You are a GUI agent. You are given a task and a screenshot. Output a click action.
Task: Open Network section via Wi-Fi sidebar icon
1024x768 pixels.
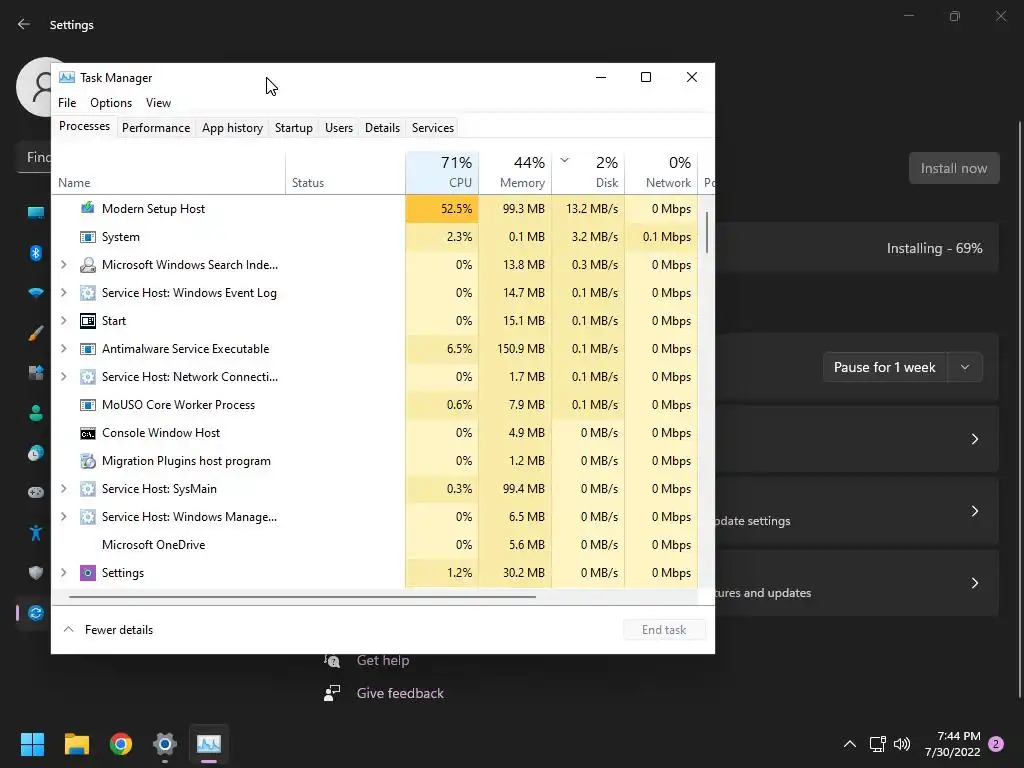coord(36,293)
